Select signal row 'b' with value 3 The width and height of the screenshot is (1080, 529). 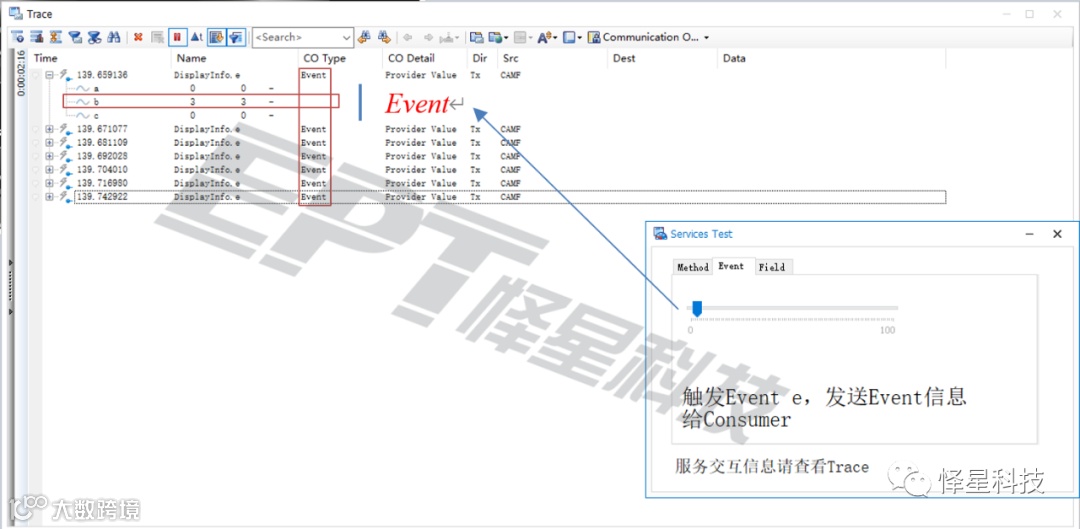201,101
